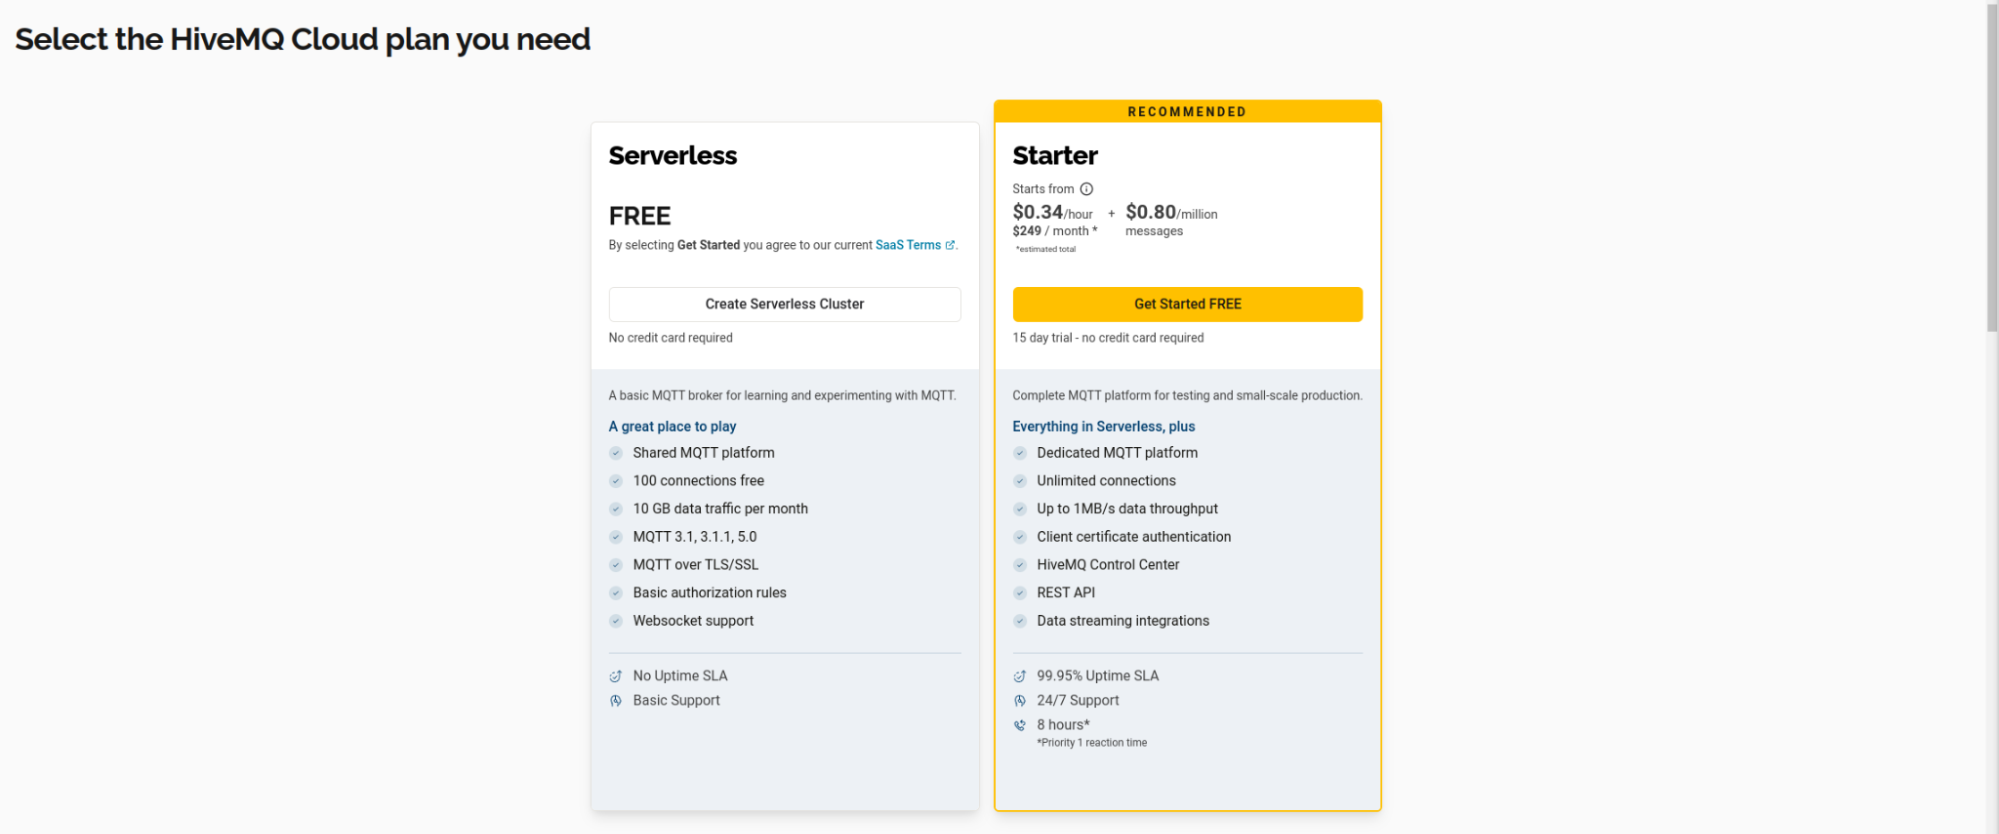Click 'REST API' feature text
Image resolution: width=1999 pixels, height=834 pixels.
click(x=1066, y=593)
